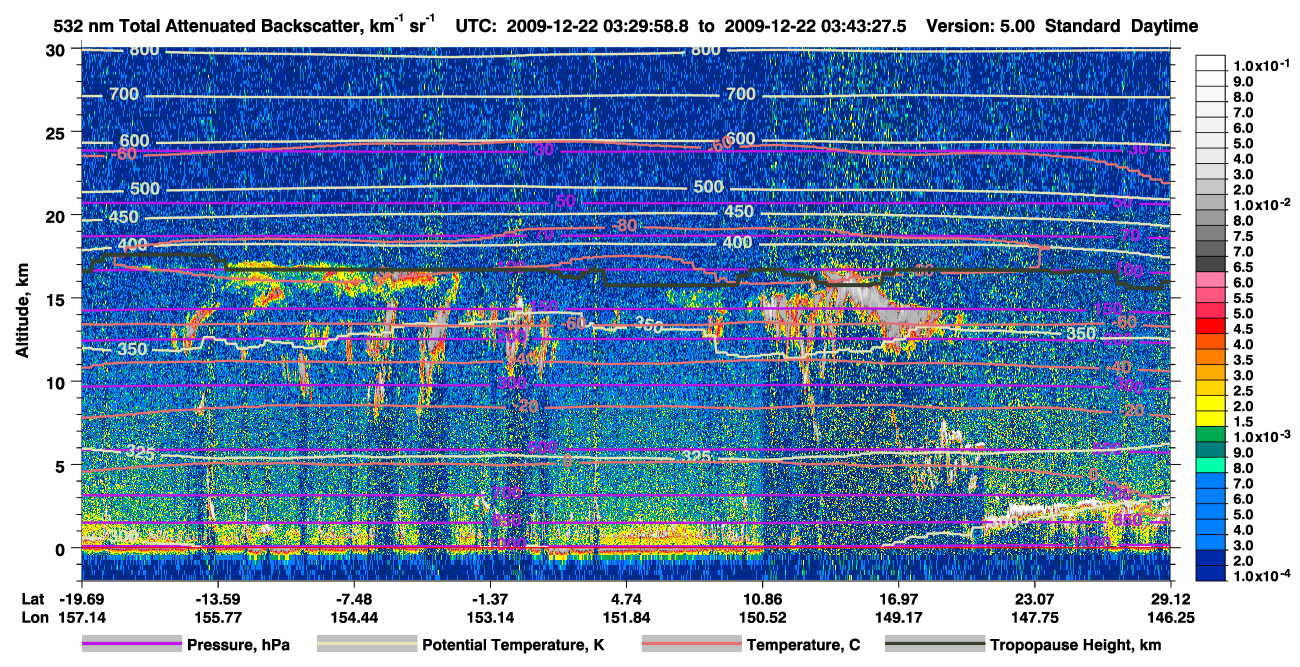1300x667 pixels.
Task: Click longitude value '147.75'
Action: click(x=1035, y=617)
